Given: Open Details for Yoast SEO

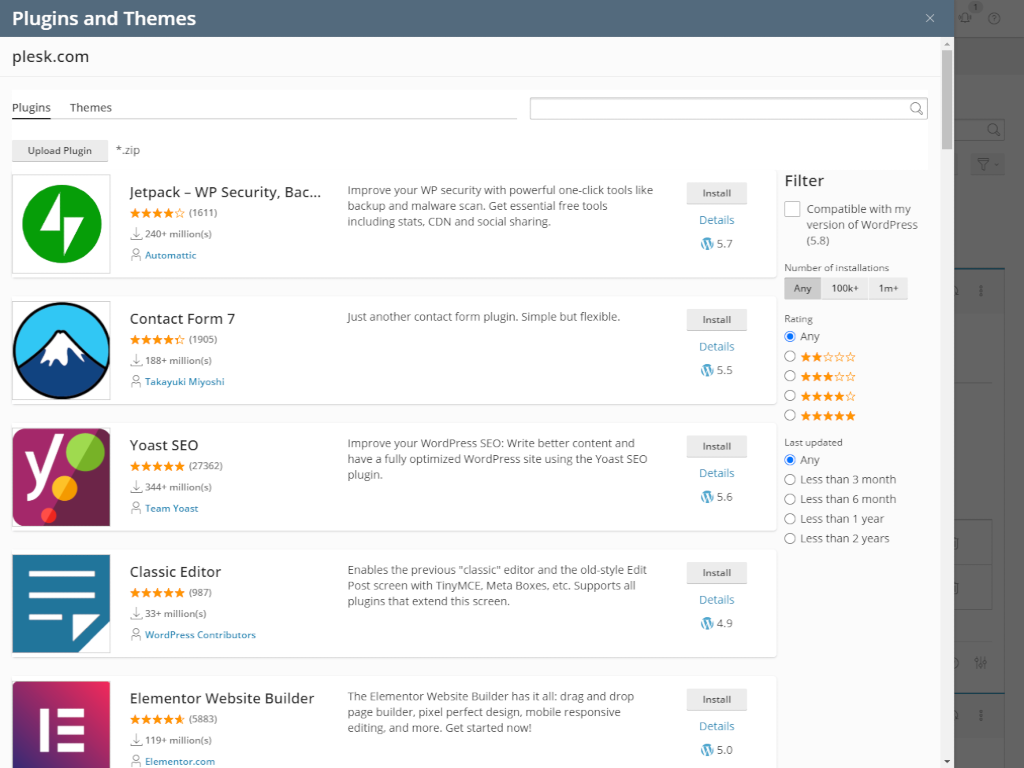Looking at the screenshot, I should [716, 472].
